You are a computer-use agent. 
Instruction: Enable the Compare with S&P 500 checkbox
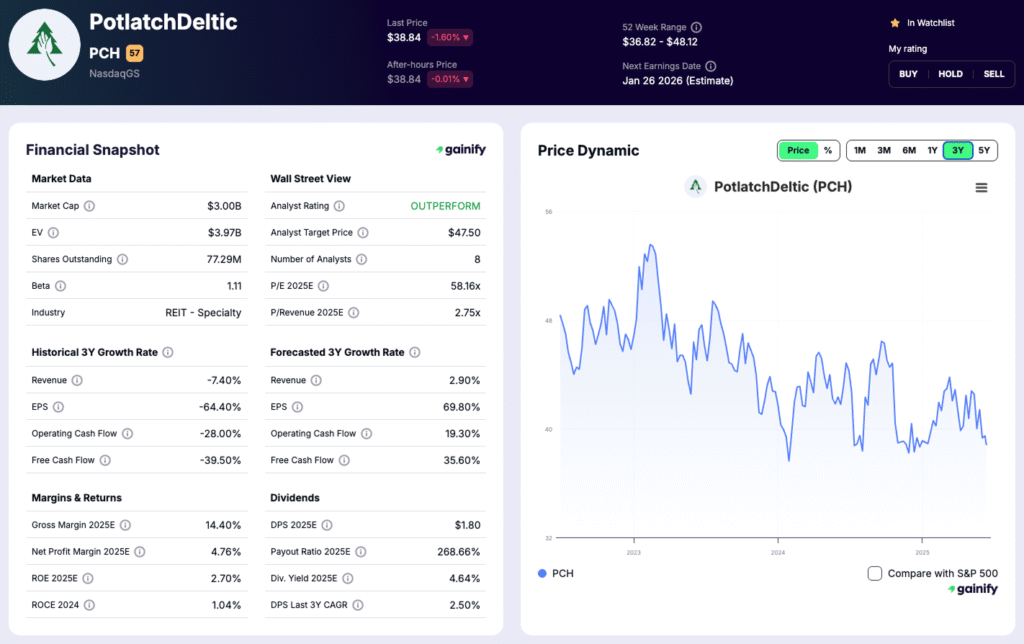875,573
